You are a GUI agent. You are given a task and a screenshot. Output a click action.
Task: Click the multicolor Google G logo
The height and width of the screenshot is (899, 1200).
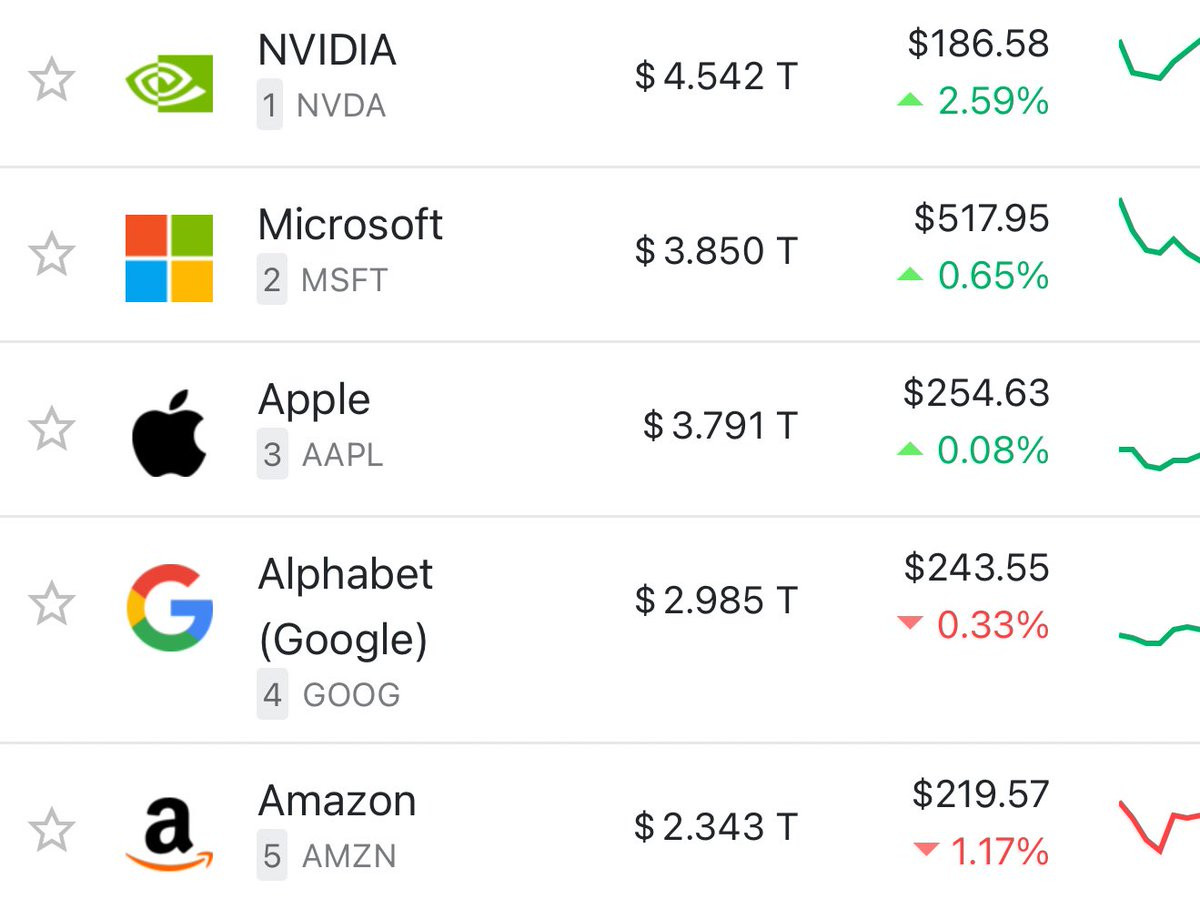(170, 608)
